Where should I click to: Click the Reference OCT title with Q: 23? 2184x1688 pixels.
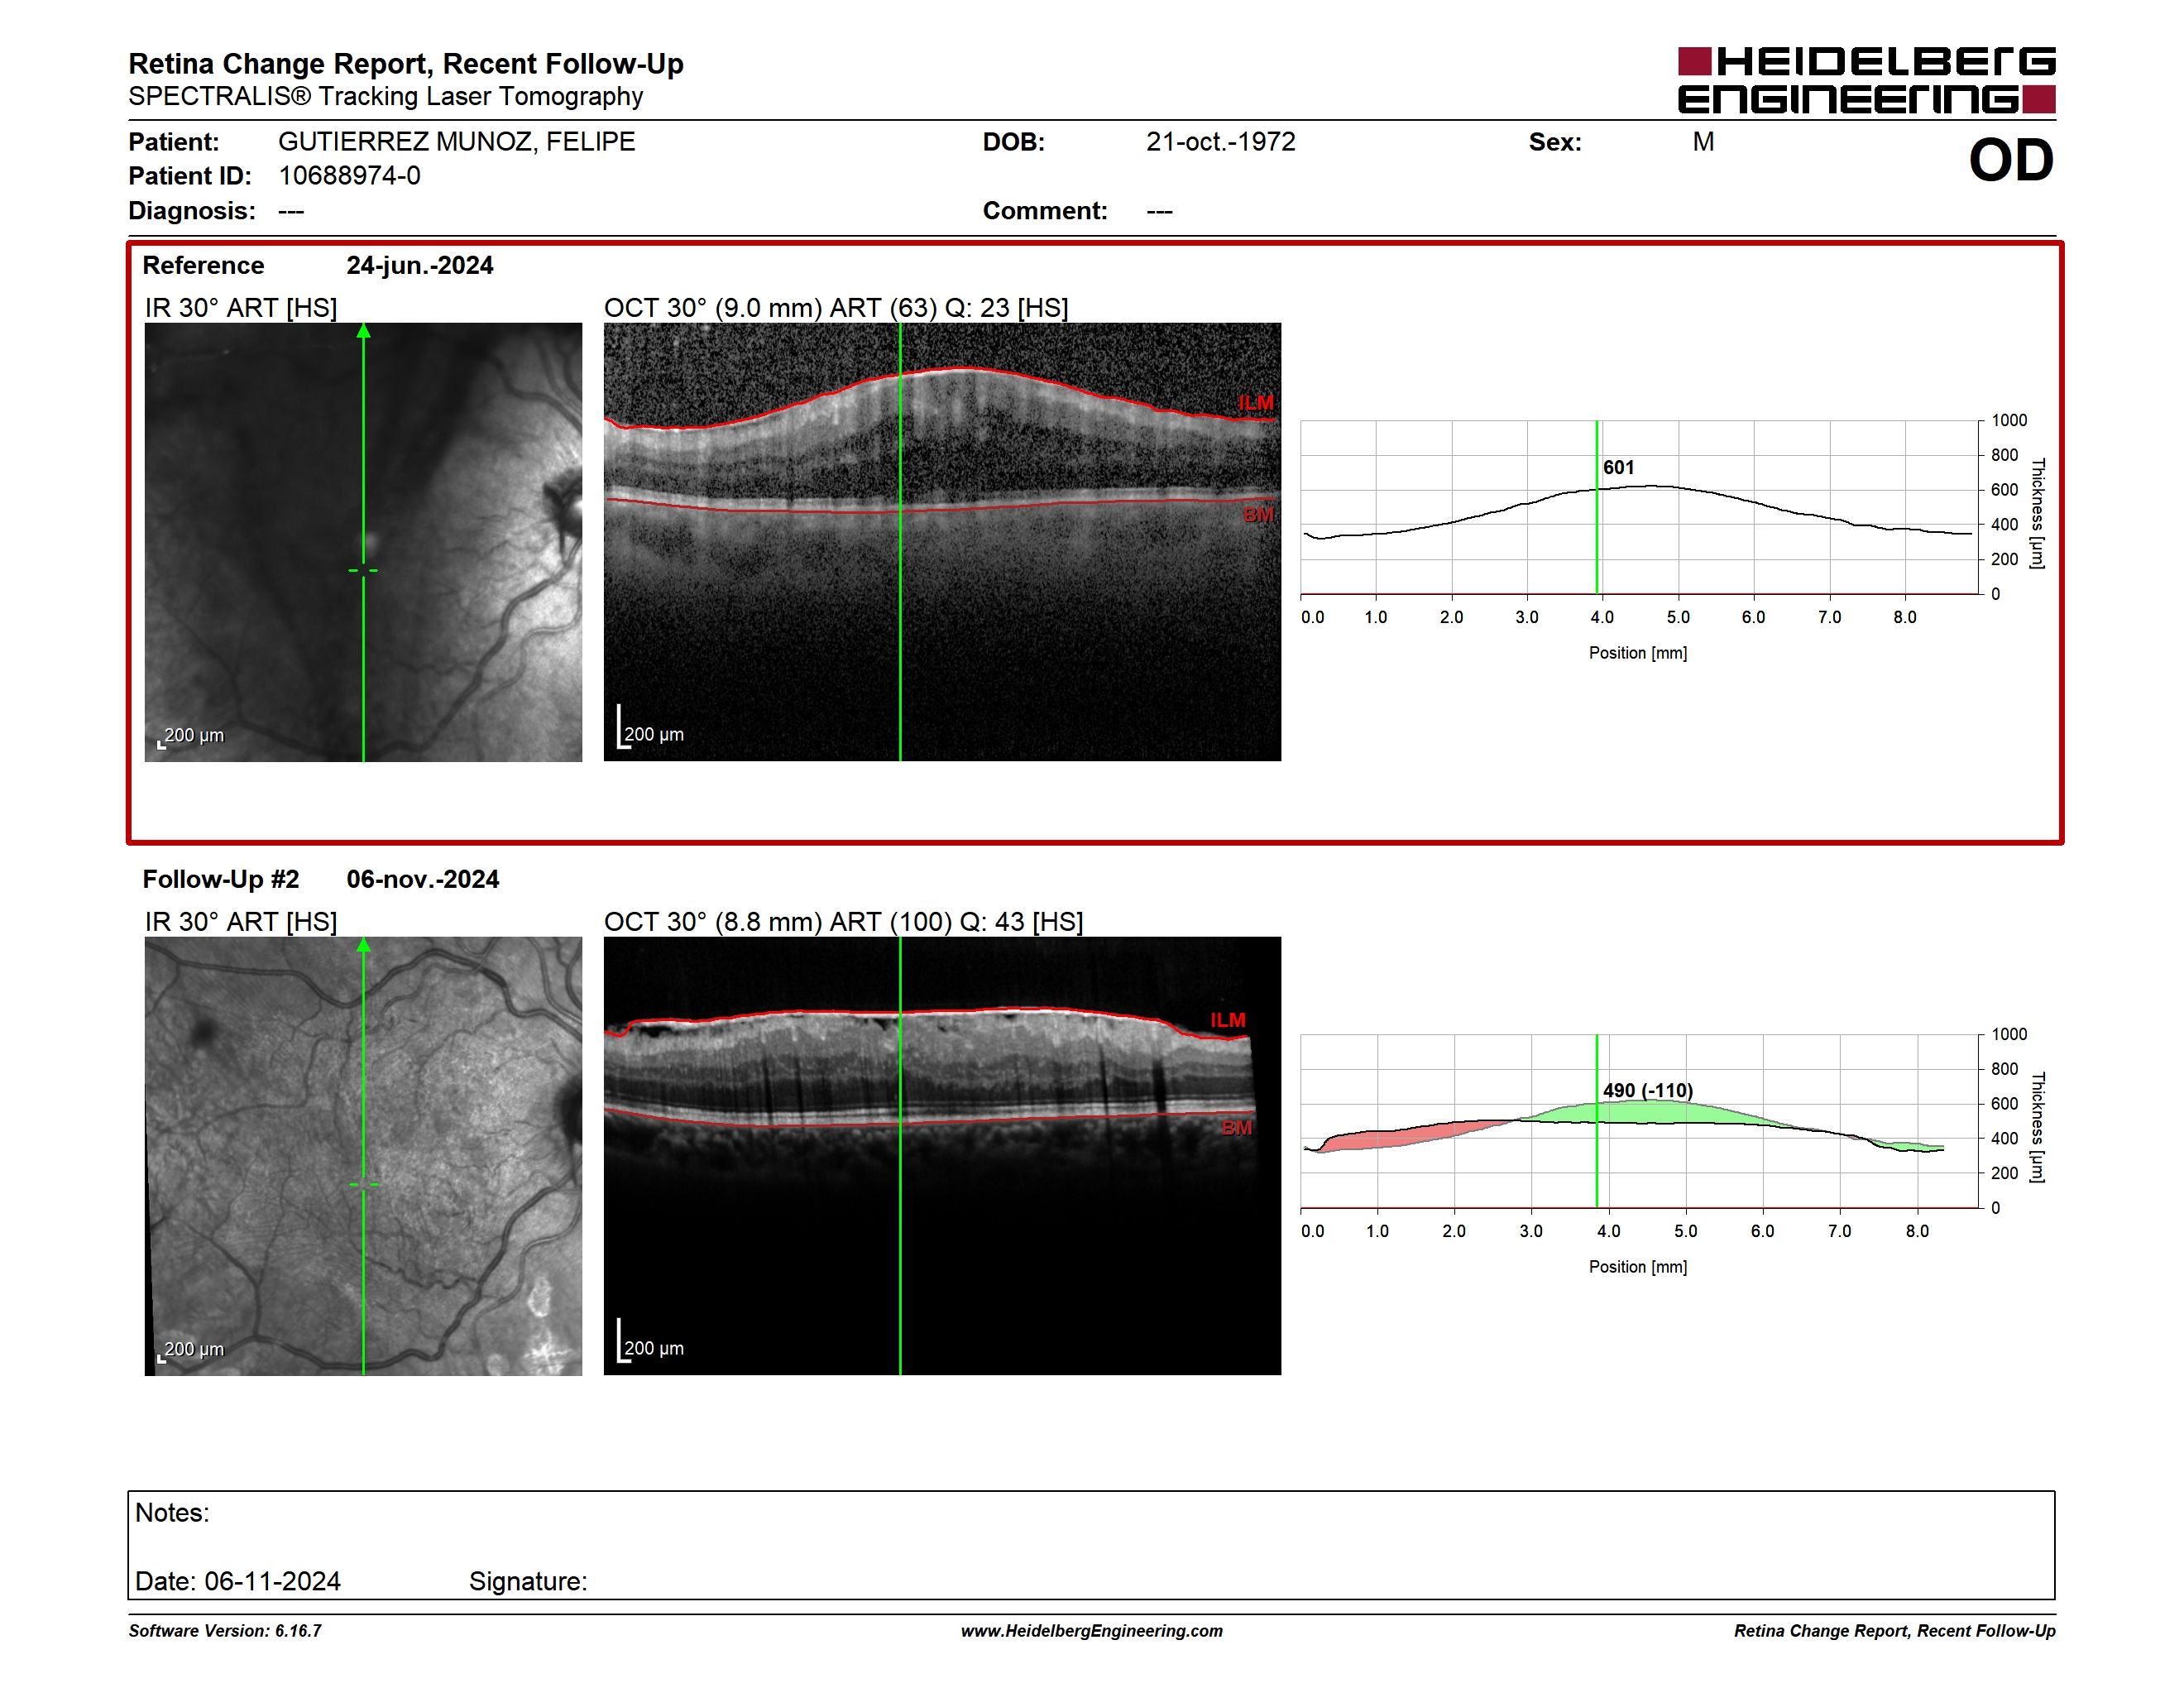coord(836,308)
